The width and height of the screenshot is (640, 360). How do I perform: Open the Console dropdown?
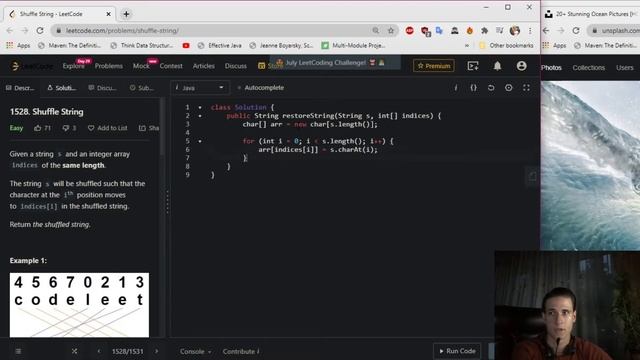196,351
